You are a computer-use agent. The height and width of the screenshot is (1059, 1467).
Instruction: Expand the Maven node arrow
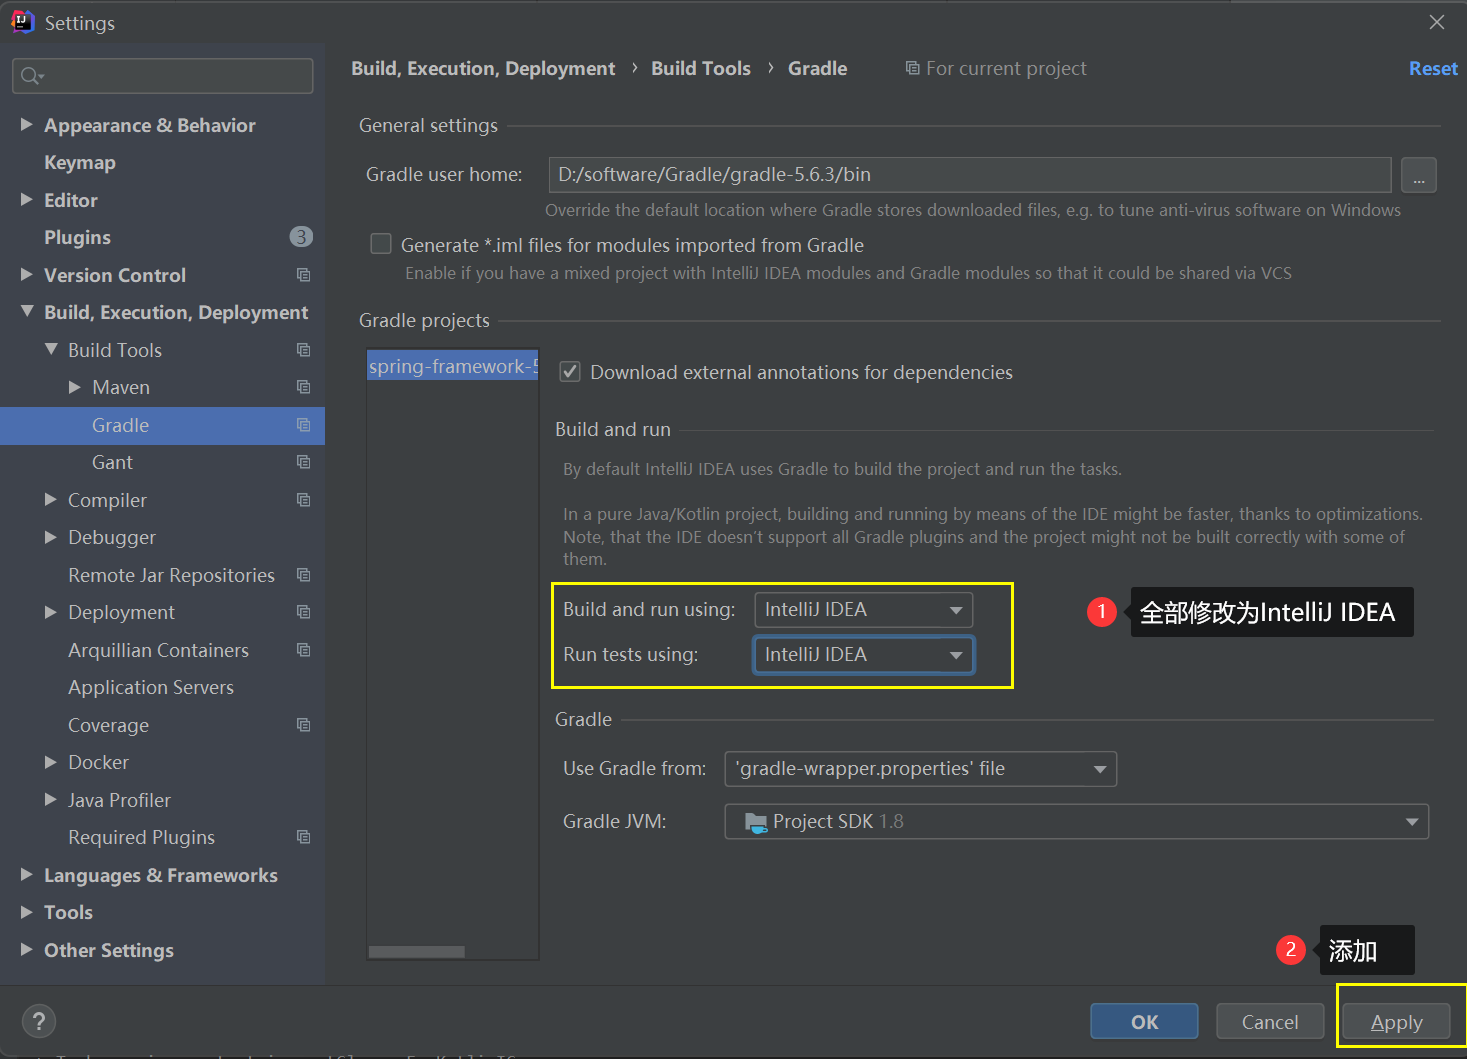(x=75, y=387)
